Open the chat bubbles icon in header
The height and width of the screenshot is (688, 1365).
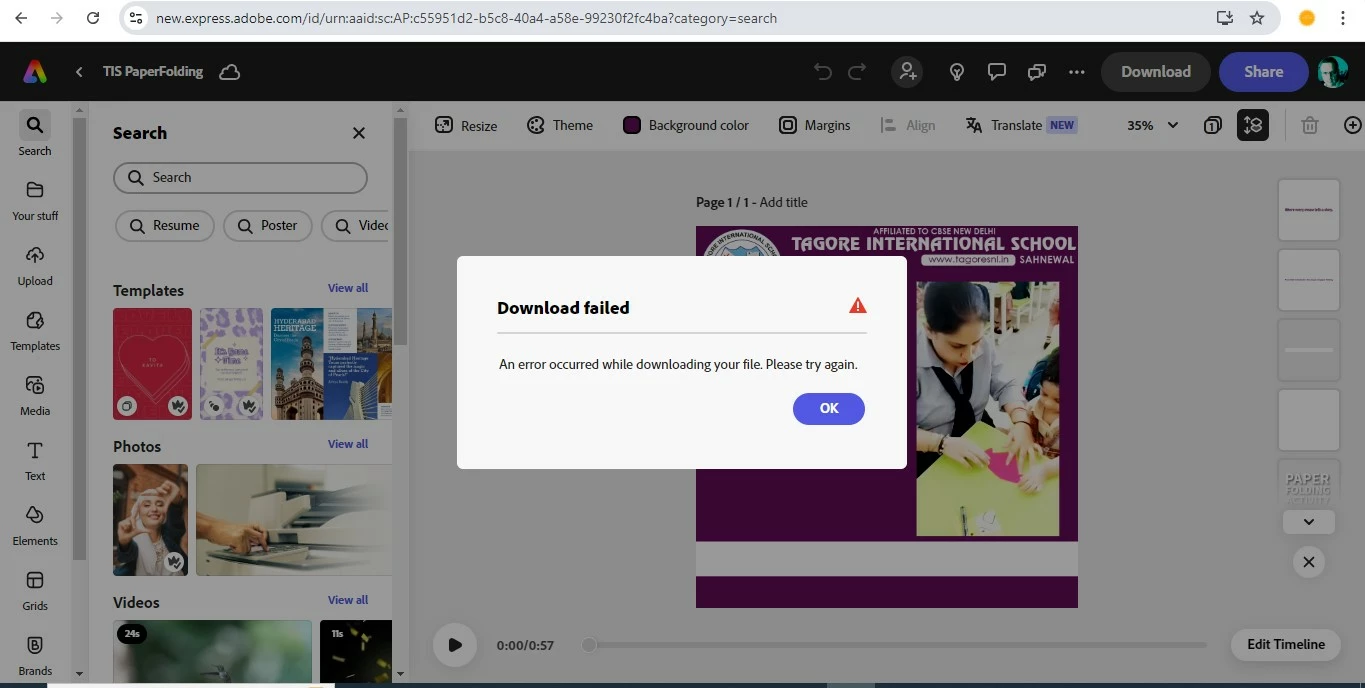(1037, 72)
